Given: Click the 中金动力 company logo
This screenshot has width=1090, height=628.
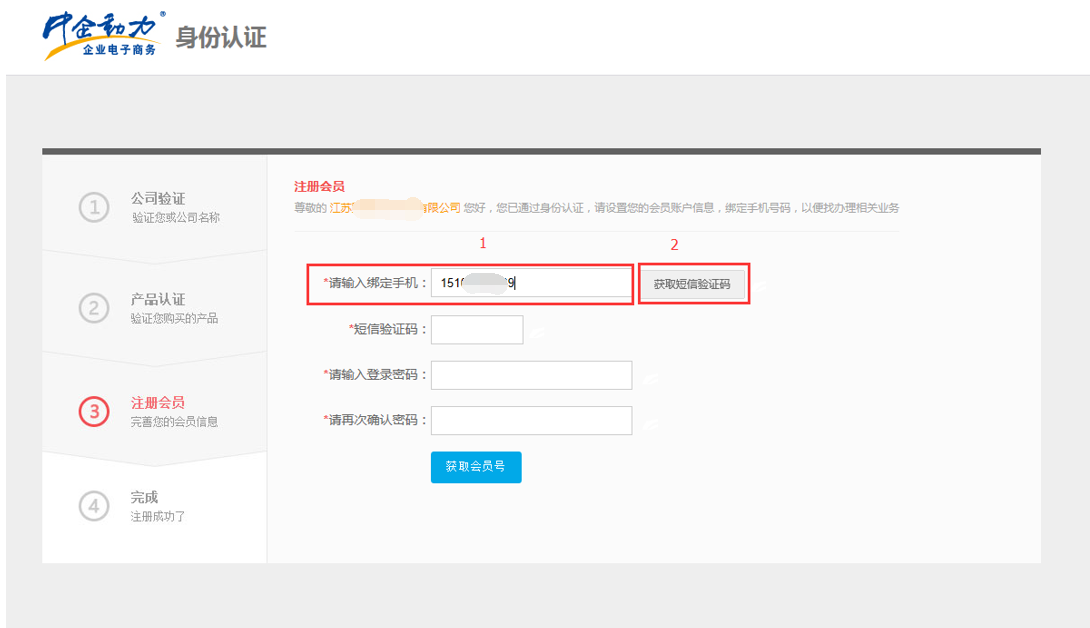Looking at the screenshot, I should 101,36.
